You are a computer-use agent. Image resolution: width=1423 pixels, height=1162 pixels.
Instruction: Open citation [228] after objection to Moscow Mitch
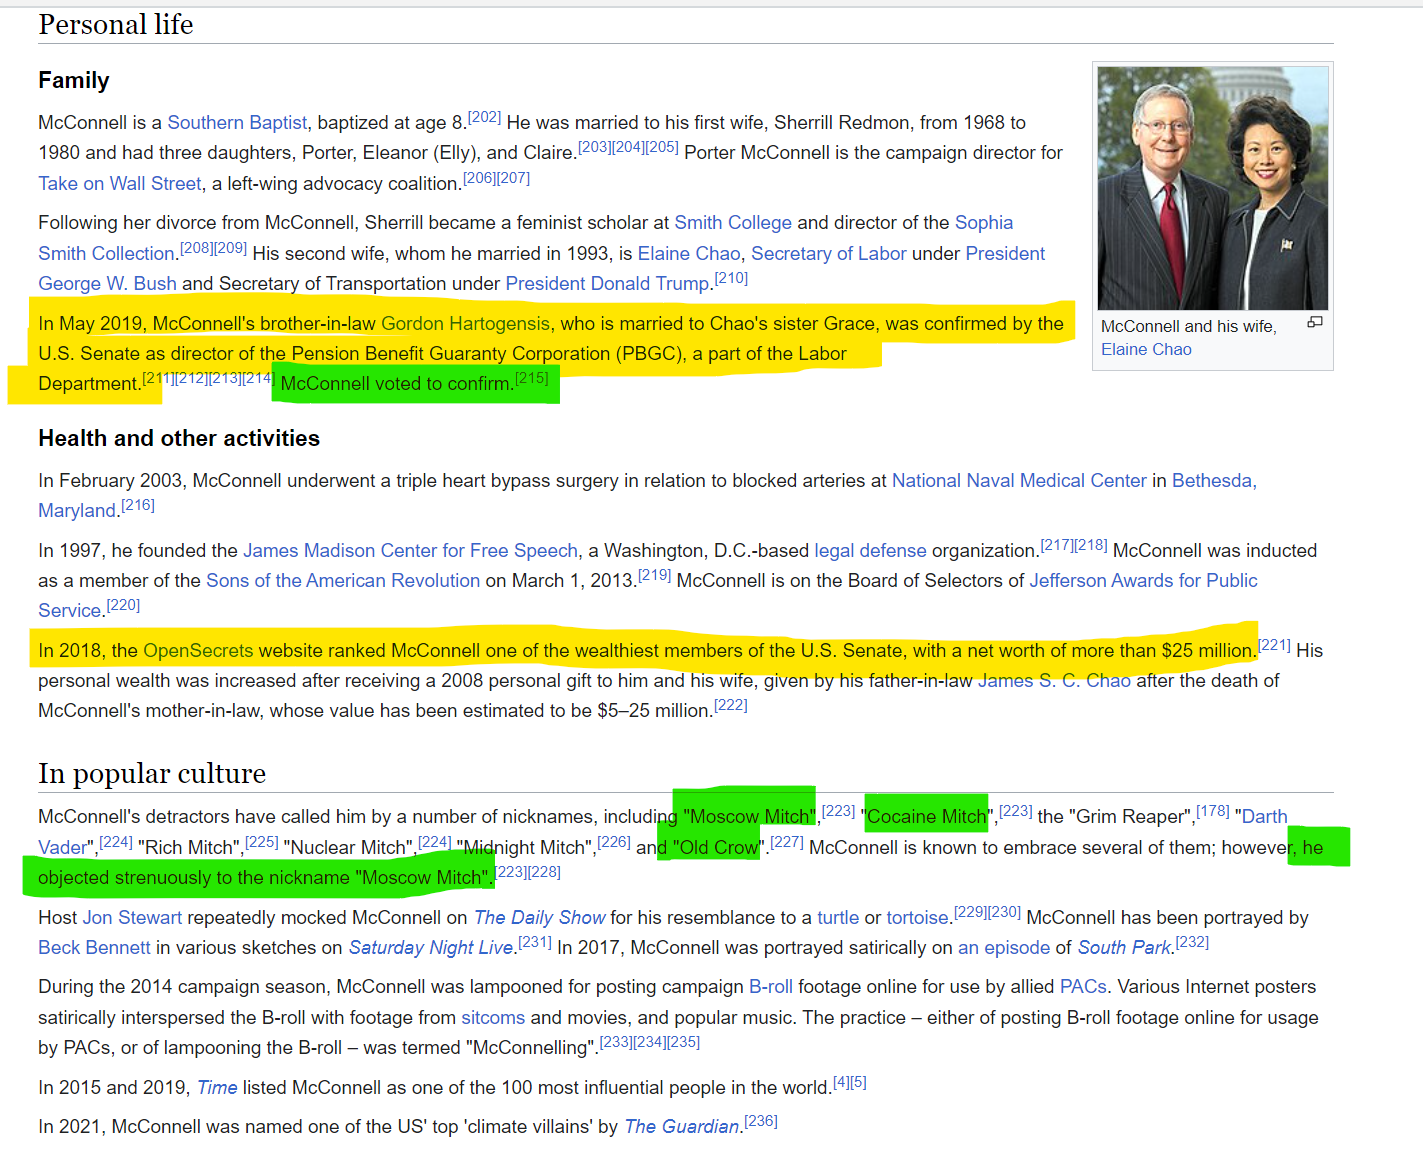[x=545, y=872]
